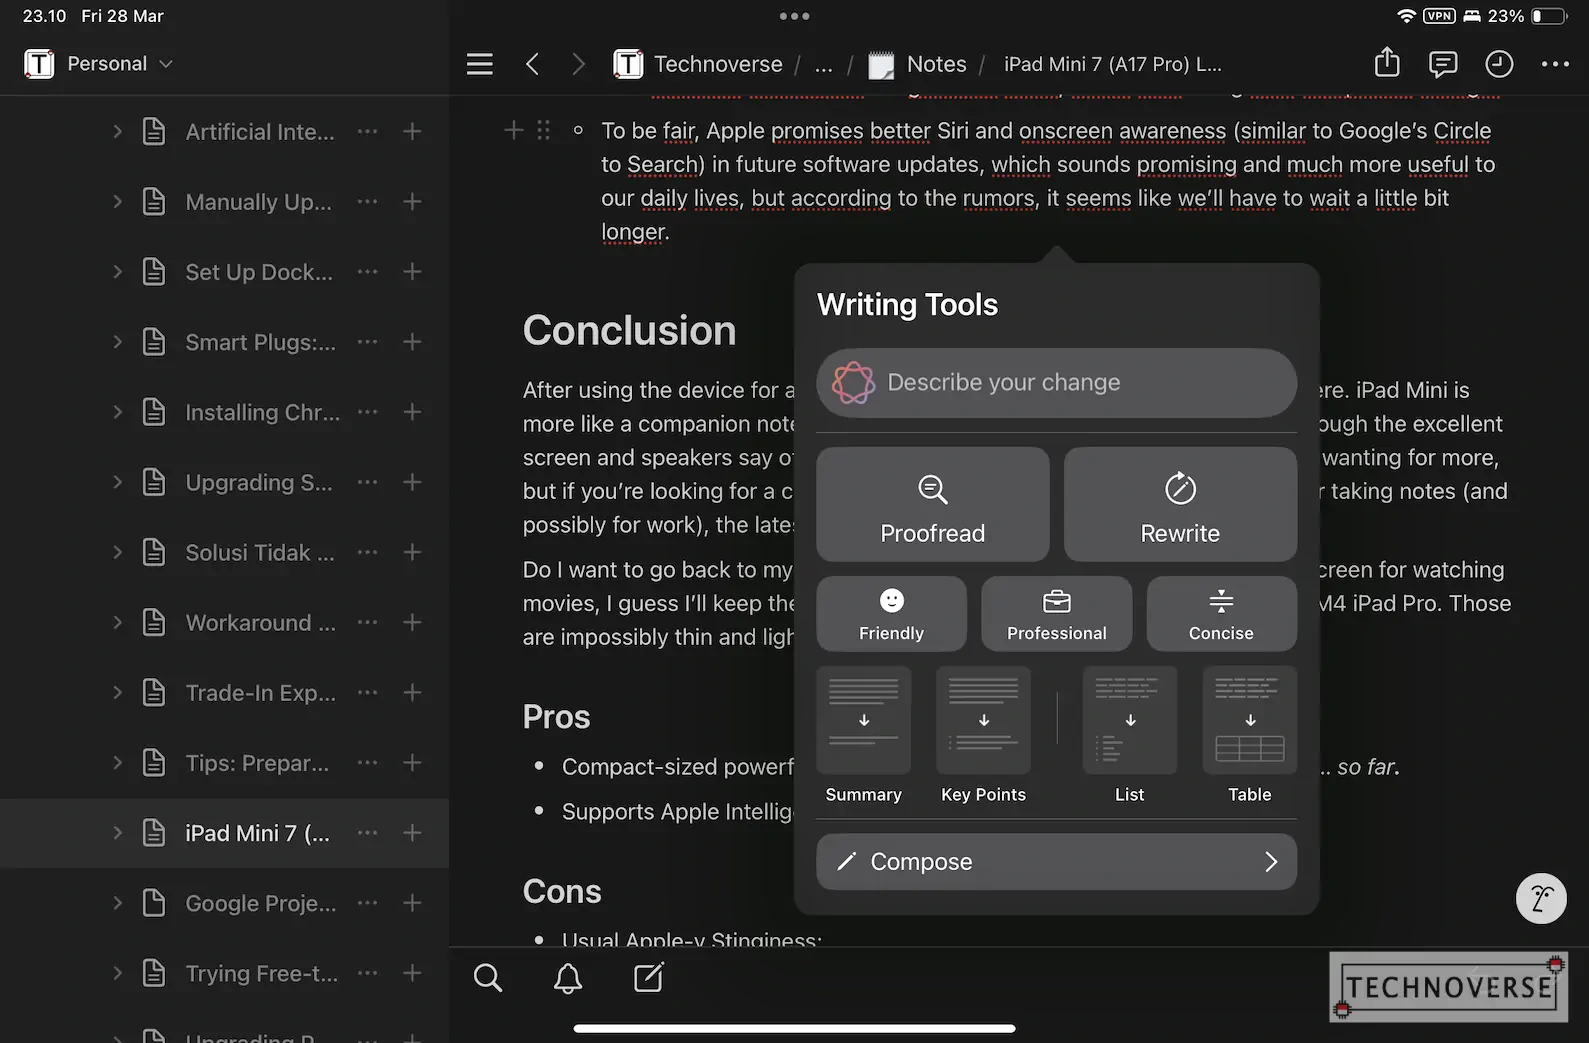Image resolution: width=1589 pixels, height=1043 pixels.
Task: Choose the Proofread writing tool
Action: (933, 504)
